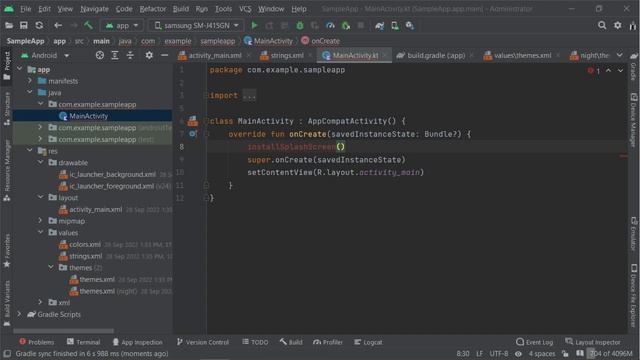Expand the manifests folder

tap(30, 81)
